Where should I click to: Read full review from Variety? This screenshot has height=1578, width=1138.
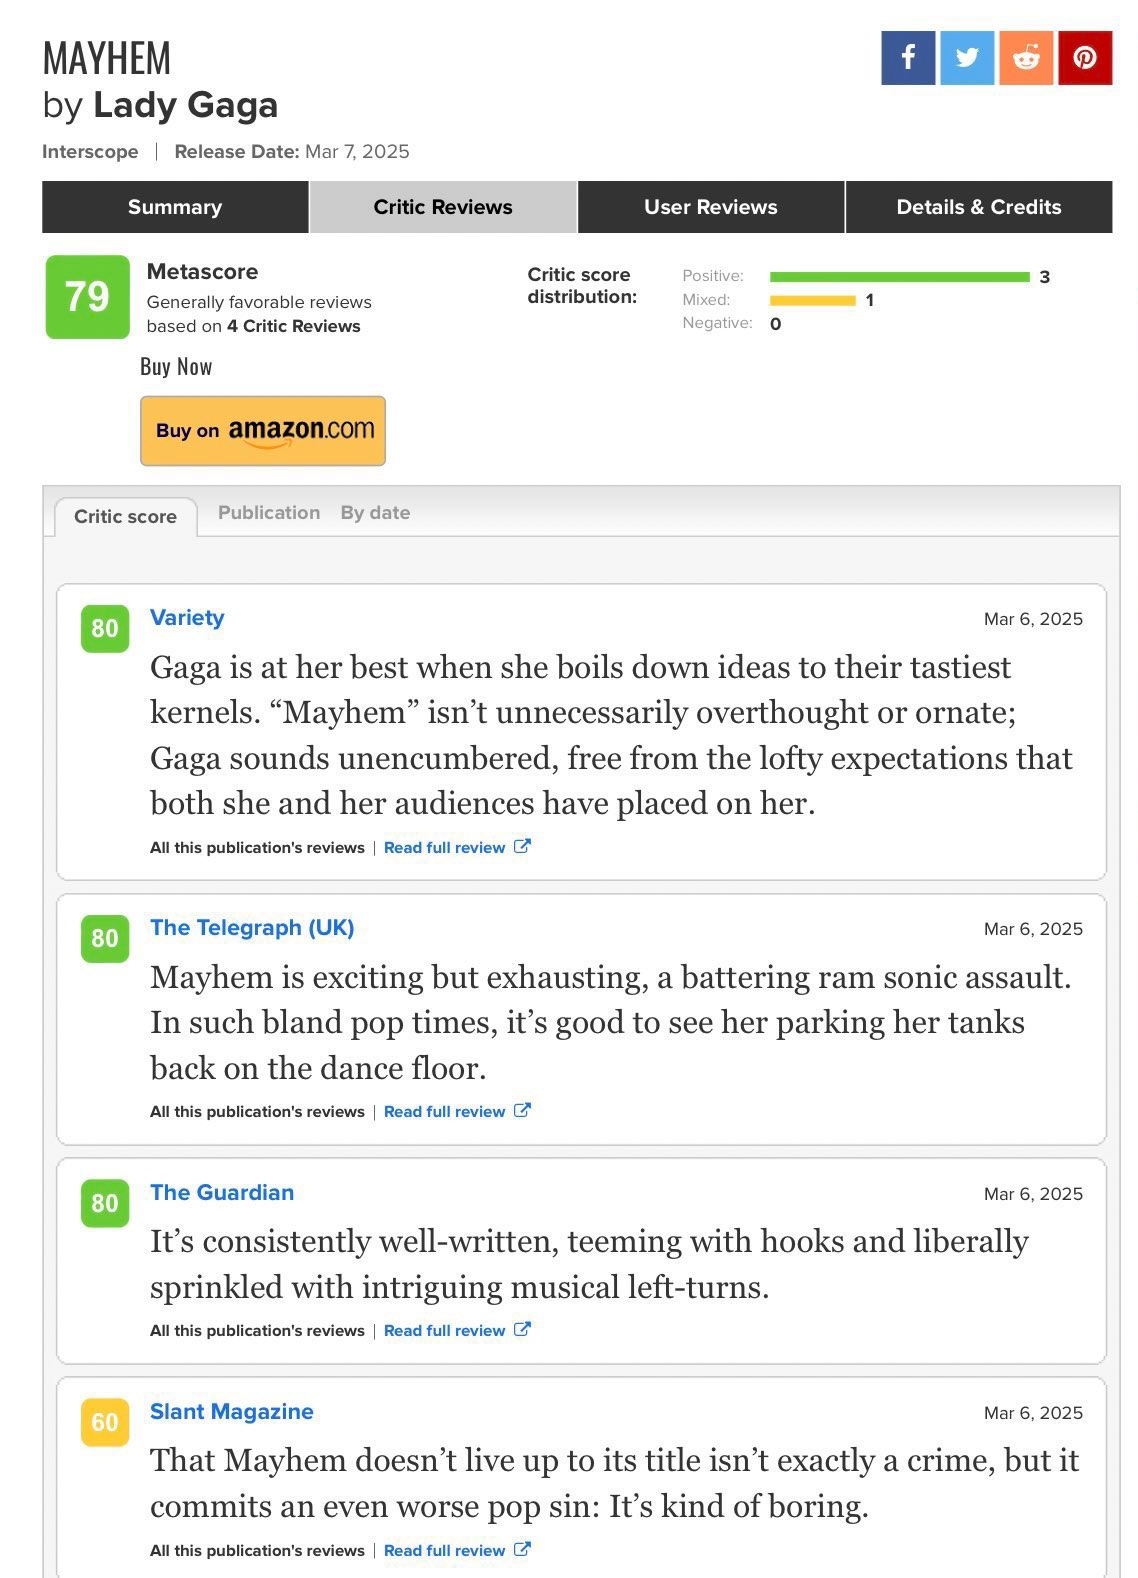(x=445, y=847)
